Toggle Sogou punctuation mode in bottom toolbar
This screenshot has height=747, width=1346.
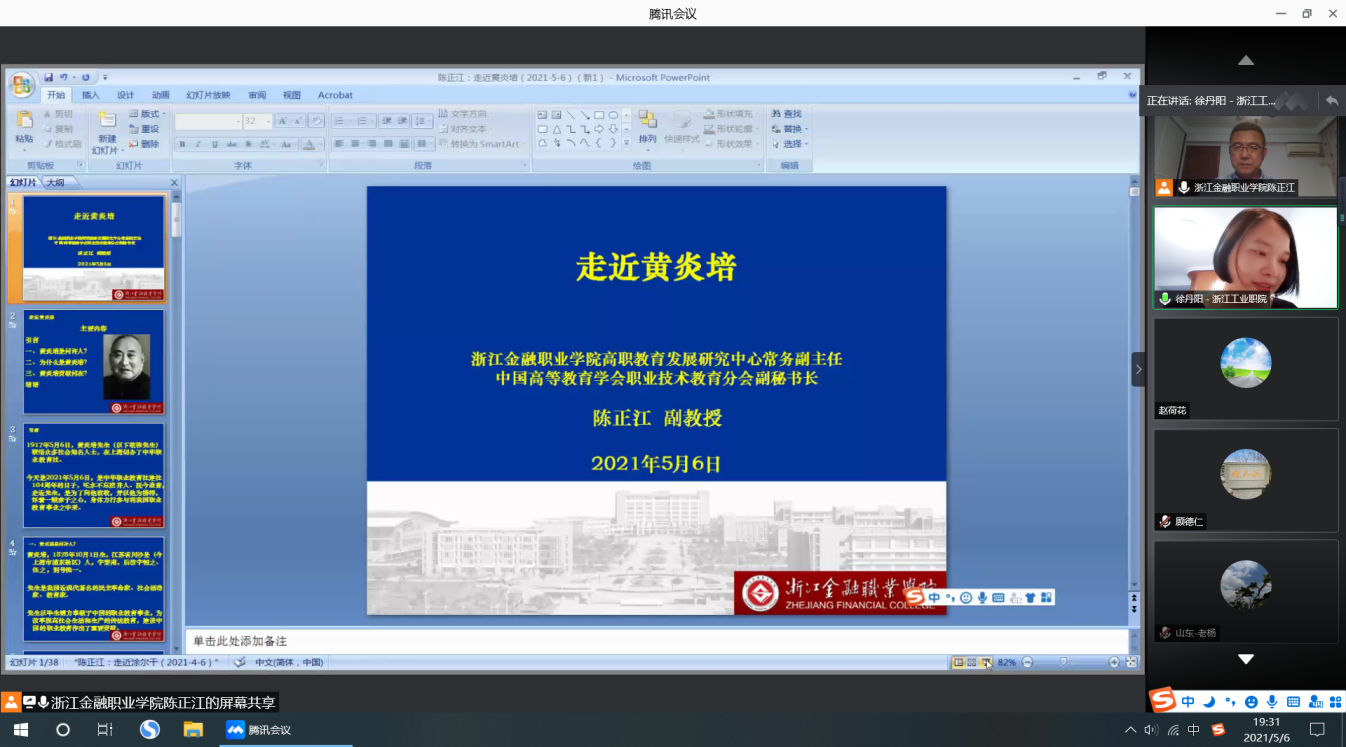1230,702
